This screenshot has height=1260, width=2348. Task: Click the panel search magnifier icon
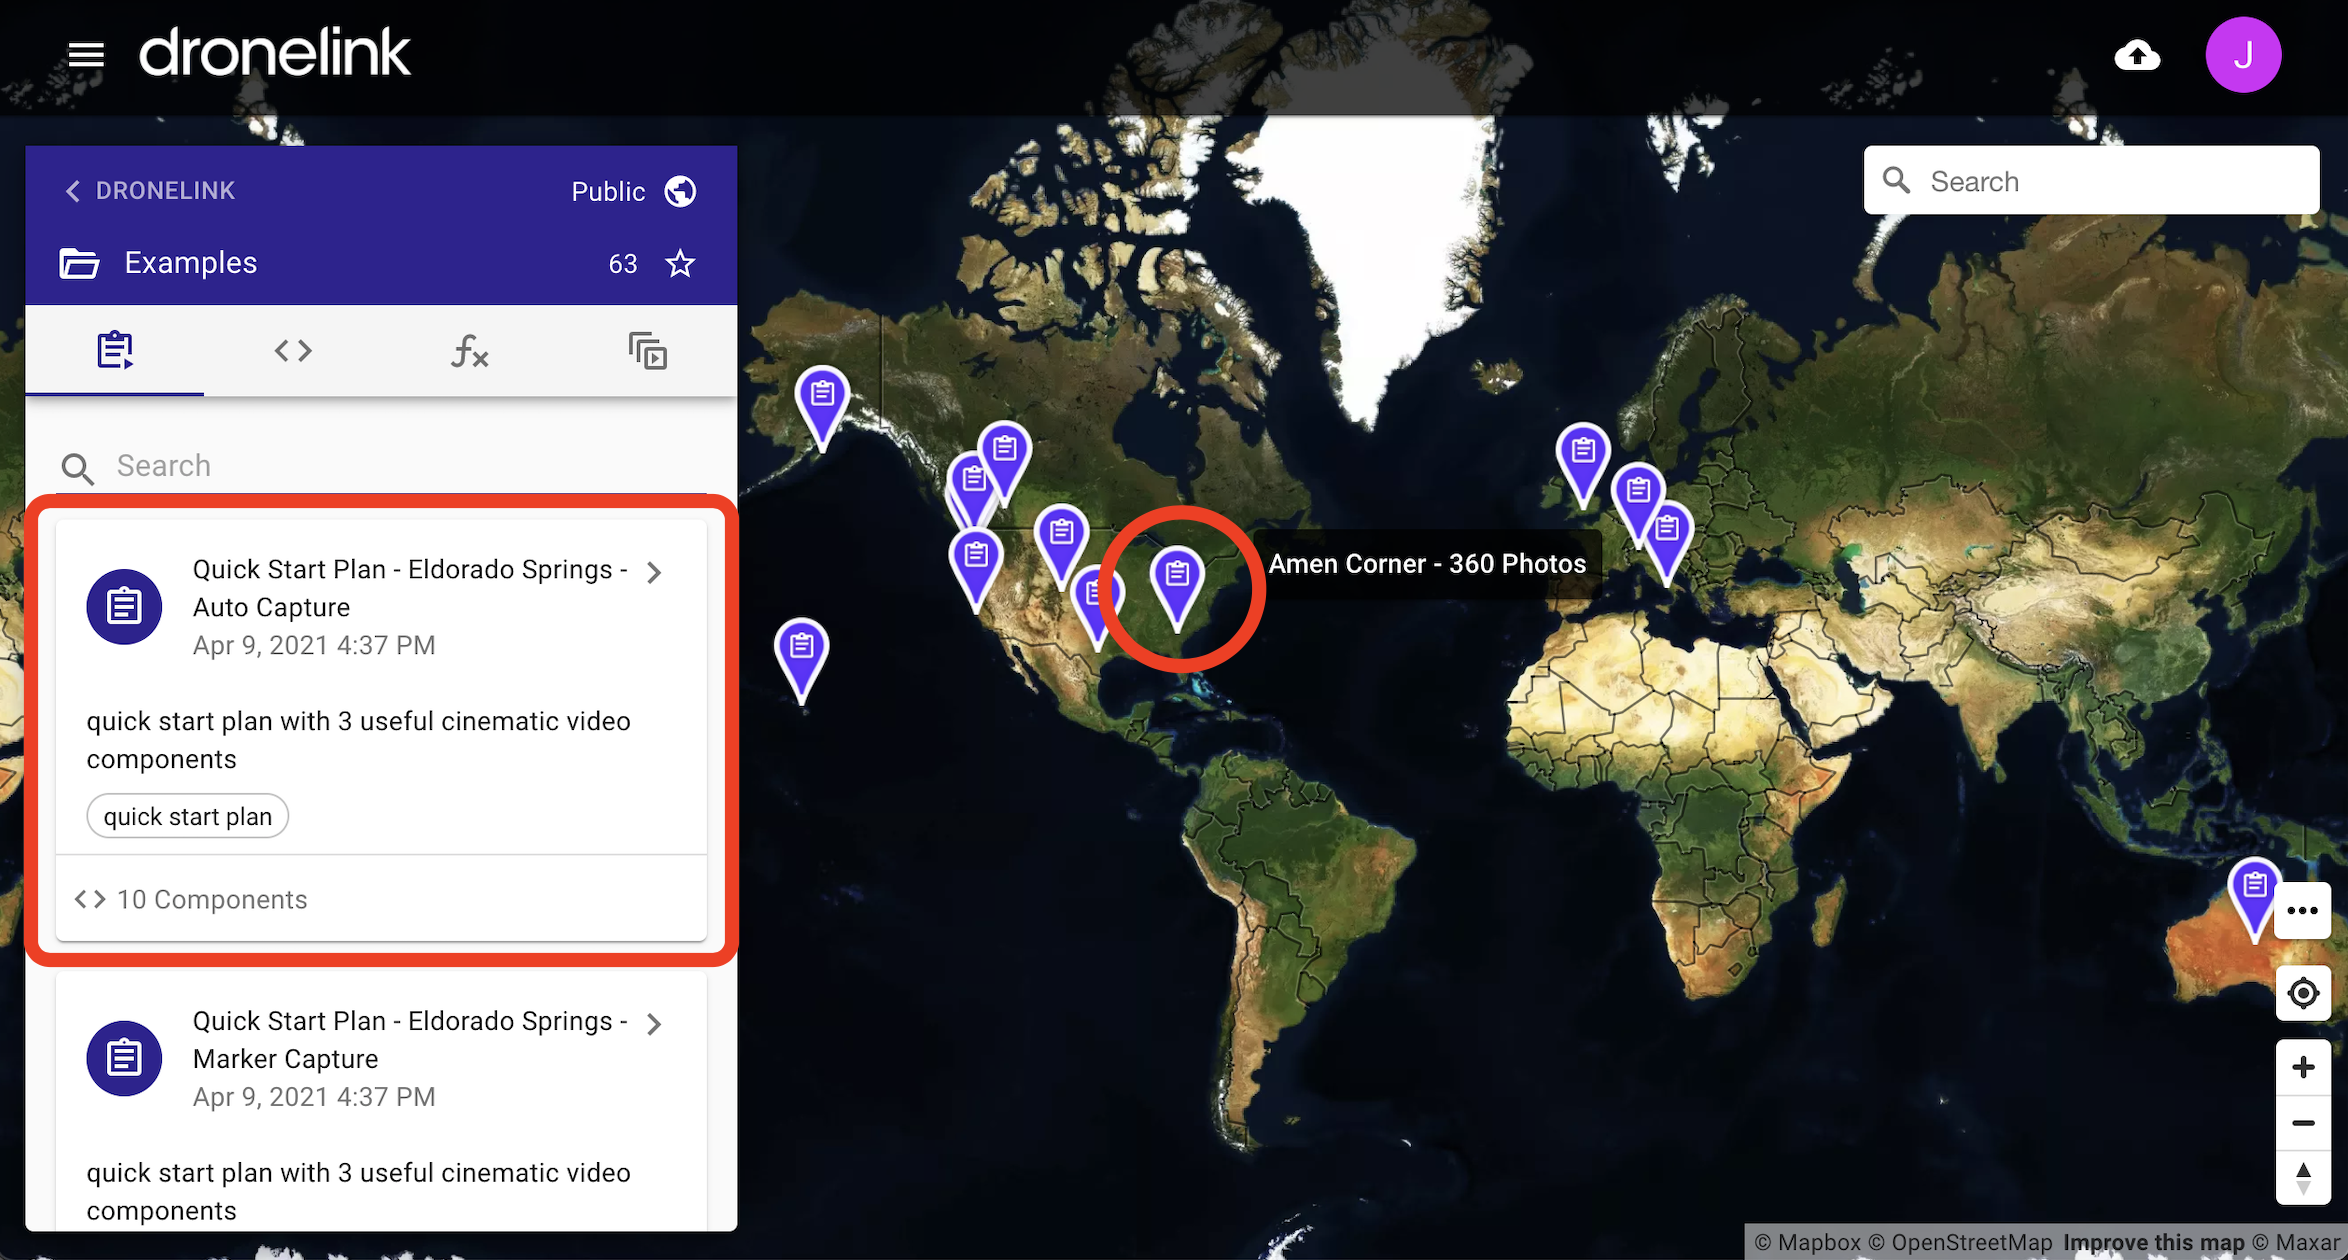pos(78,468)
